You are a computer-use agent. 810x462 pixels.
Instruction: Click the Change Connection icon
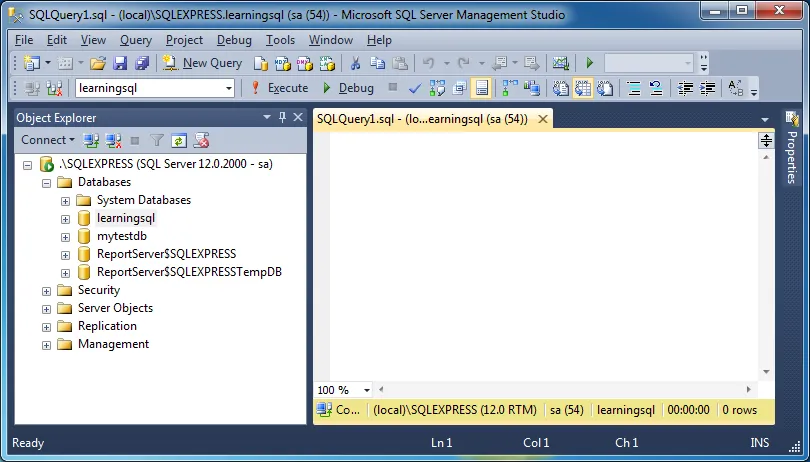coord(54,88)
